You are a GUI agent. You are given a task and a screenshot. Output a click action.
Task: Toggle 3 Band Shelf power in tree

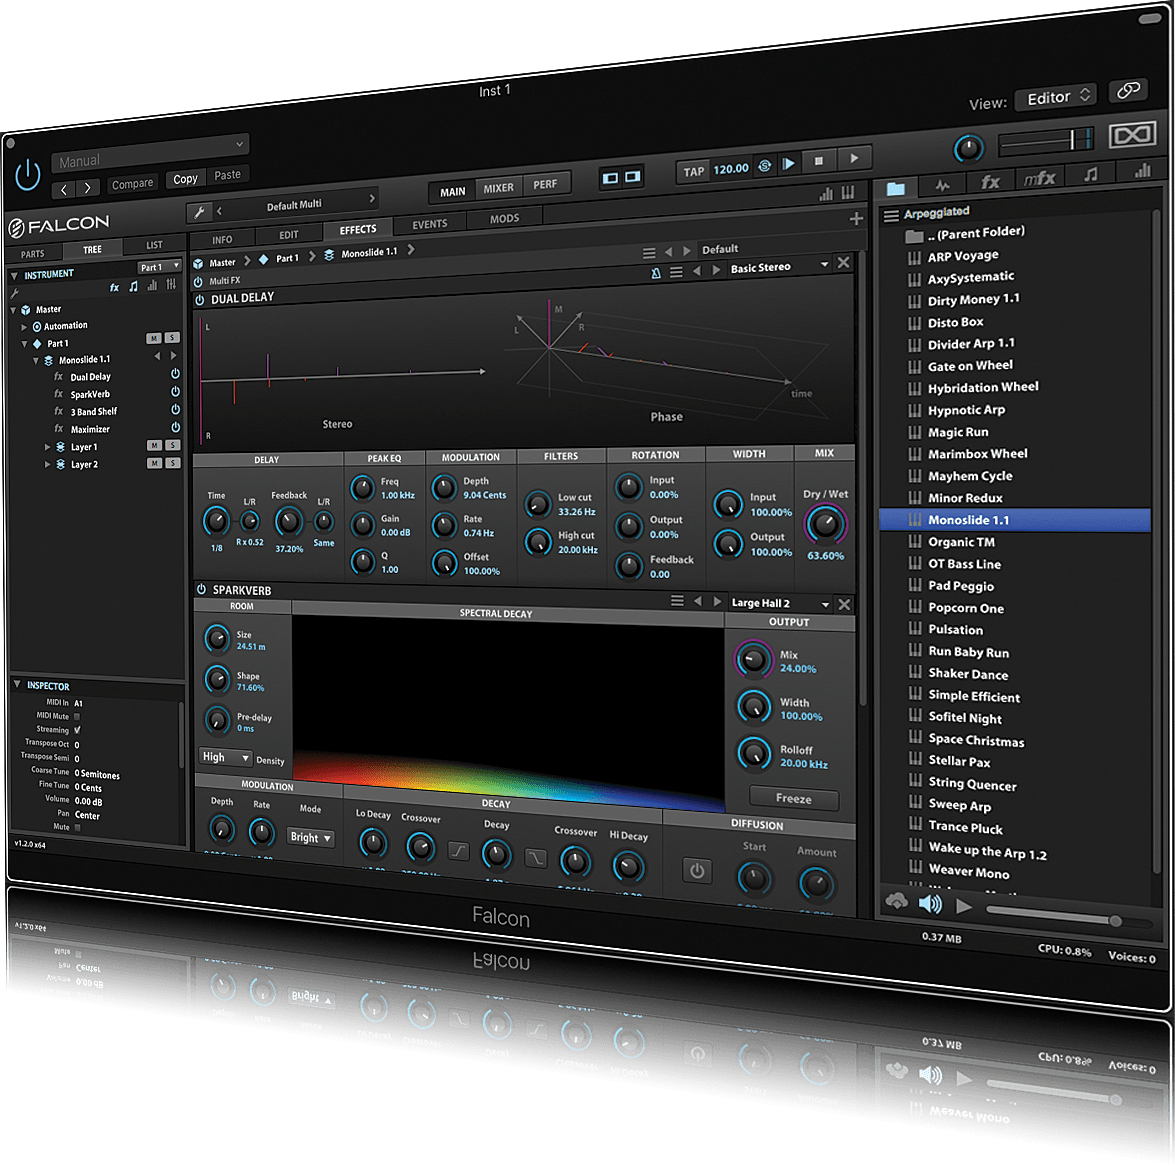[x=175, y=409]
